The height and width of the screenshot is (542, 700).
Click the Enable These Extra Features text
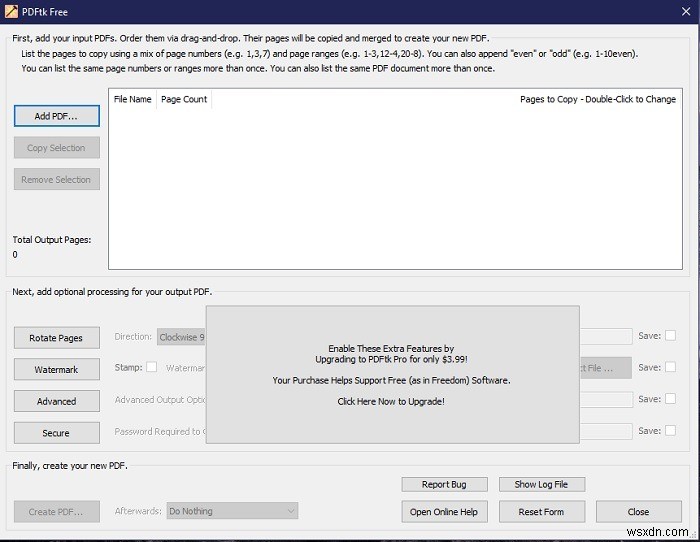391,348
